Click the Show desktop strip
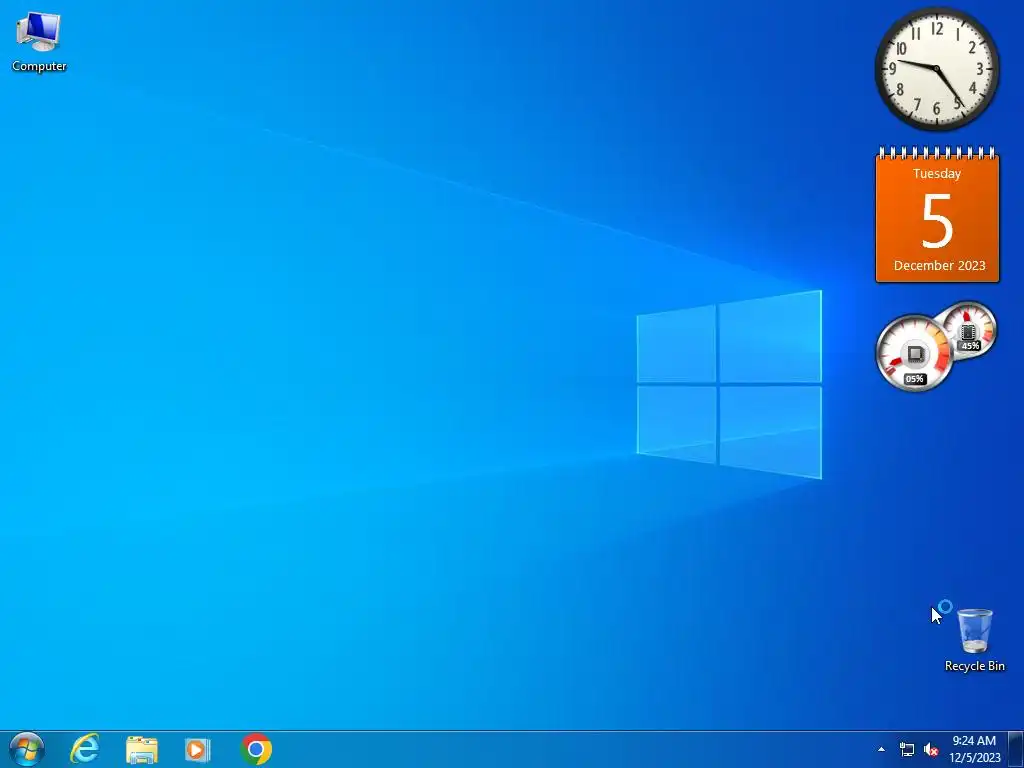This screenshot has height=768, width=1024. 1016,750
